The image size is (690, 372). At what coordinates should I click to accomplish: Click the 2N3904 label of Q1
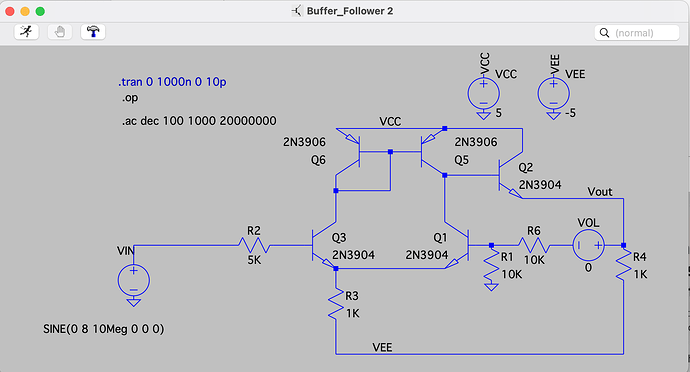click(x=427, y=255)
